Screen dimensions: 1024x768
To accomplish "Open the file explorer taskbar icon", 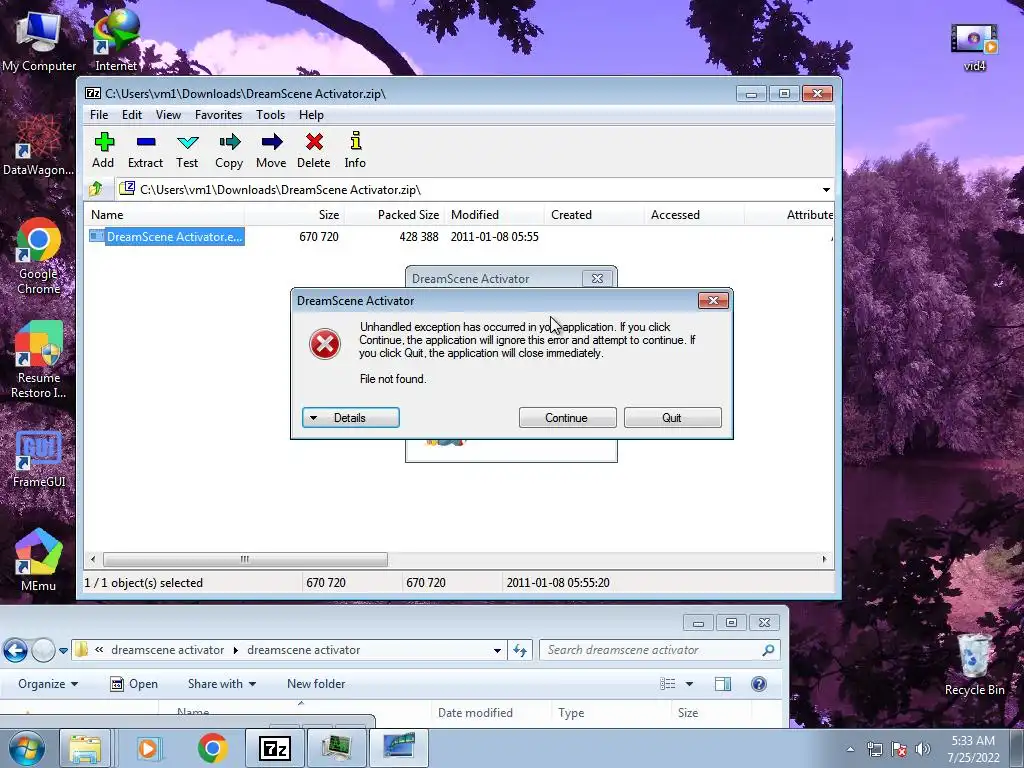I will pos(86,748).
